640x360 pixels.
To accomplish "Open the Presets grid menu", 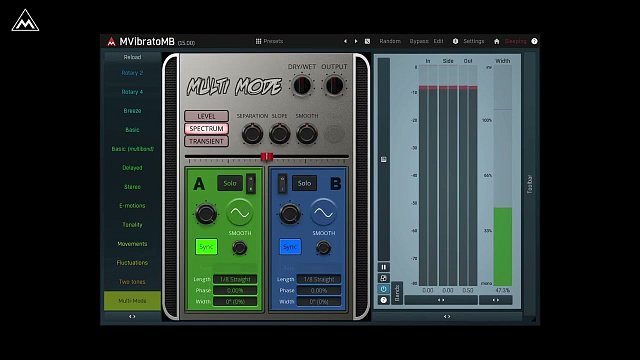I will point(269,41).
